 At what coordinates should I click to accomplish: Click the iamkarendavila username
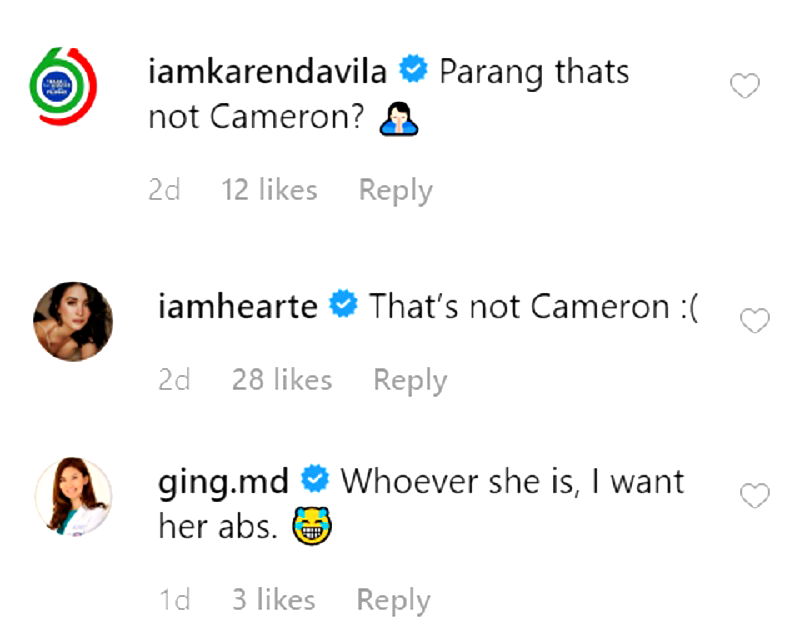click(267, 71)
